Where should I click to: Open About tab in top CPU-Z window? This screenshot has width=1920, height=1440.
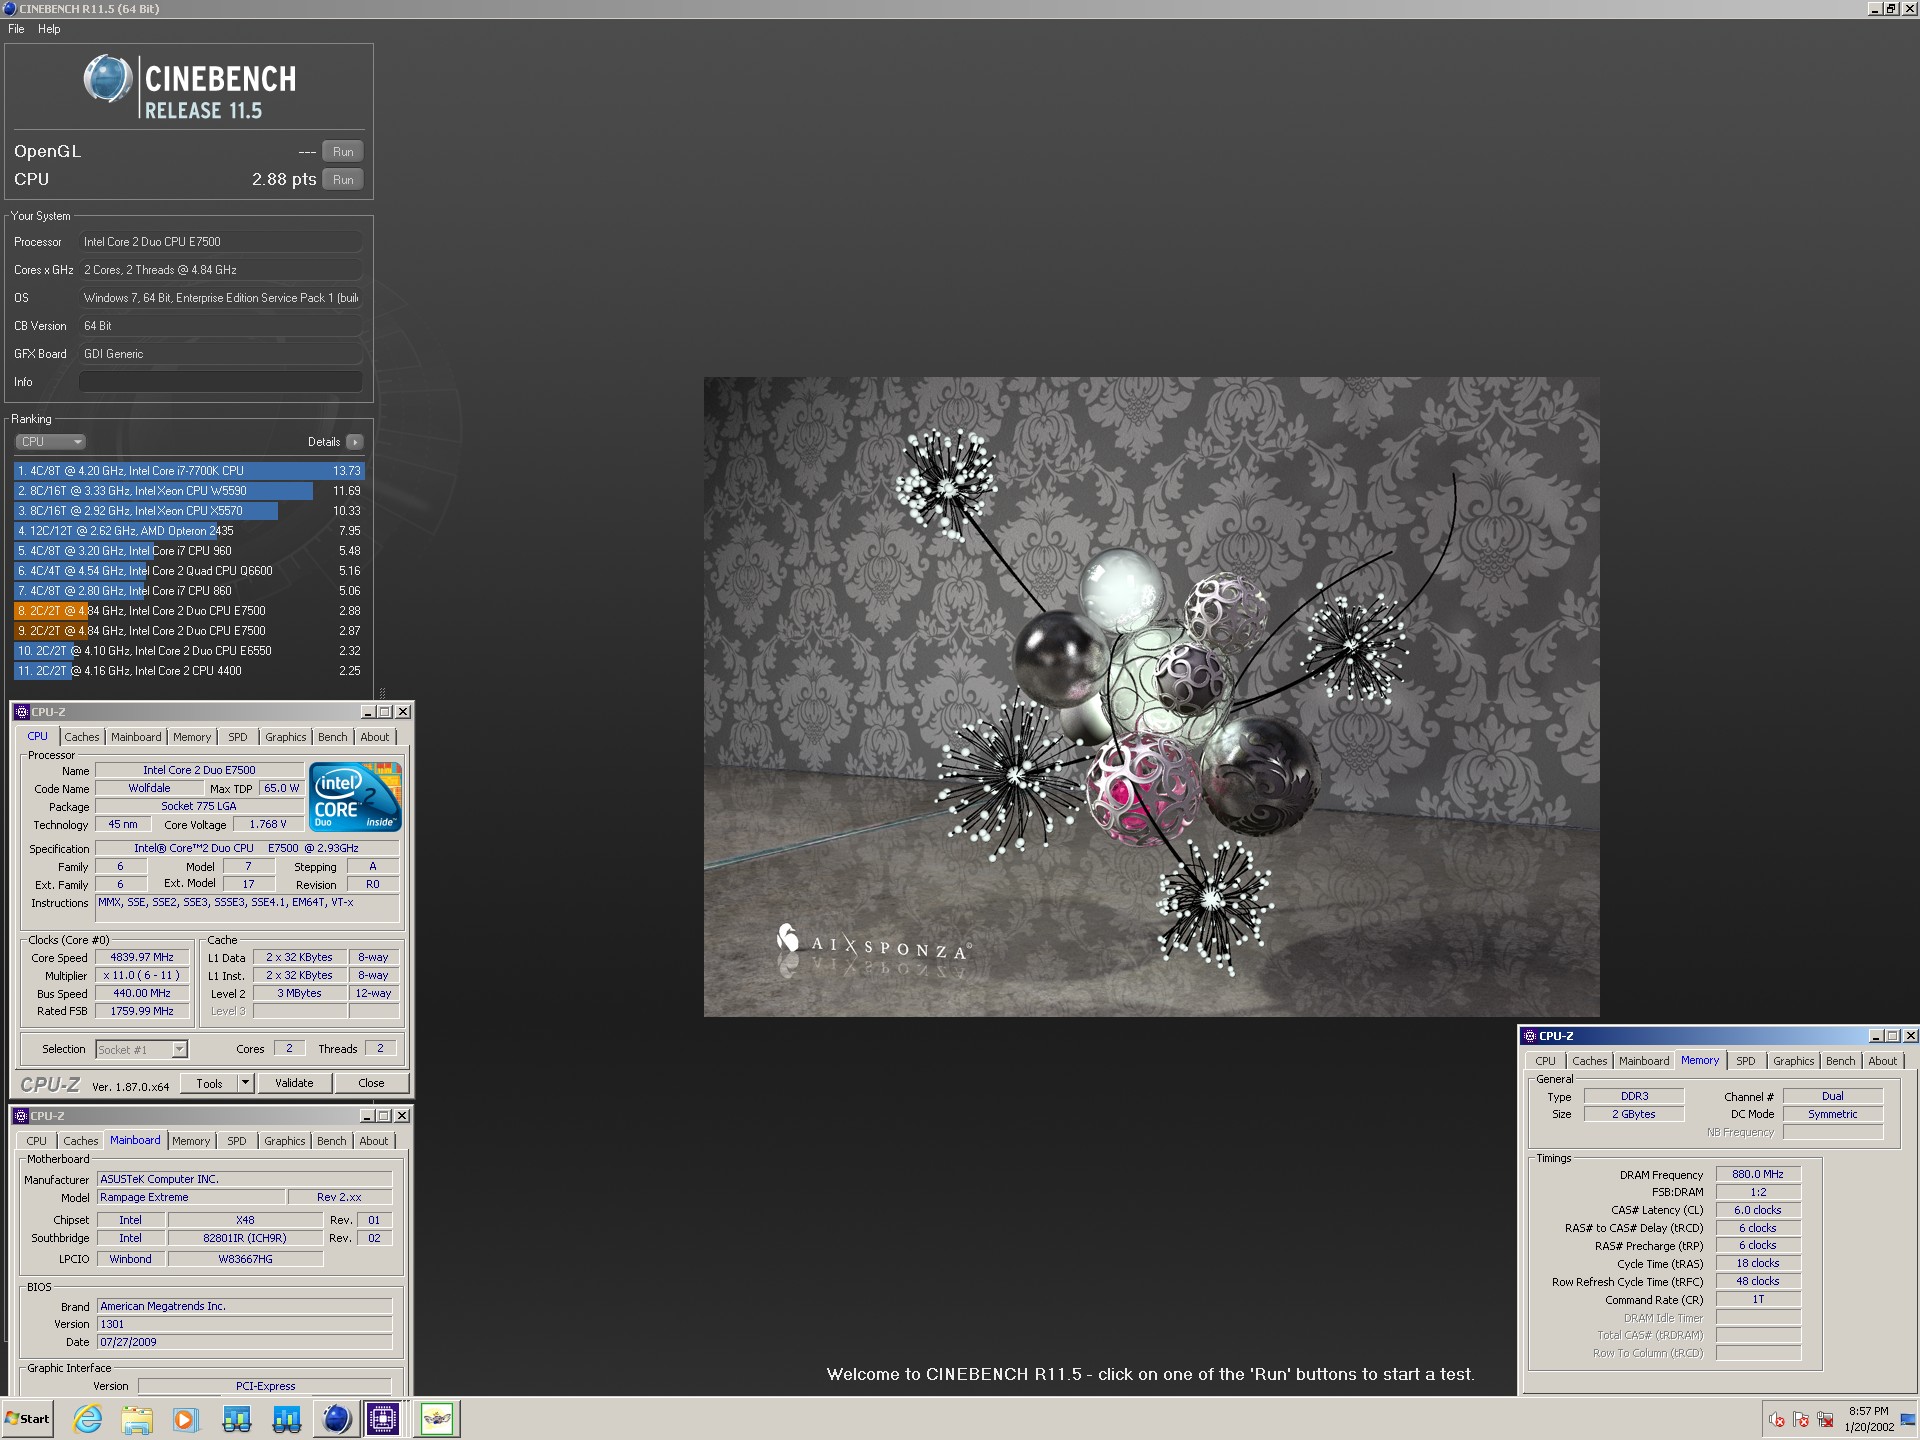375,737
